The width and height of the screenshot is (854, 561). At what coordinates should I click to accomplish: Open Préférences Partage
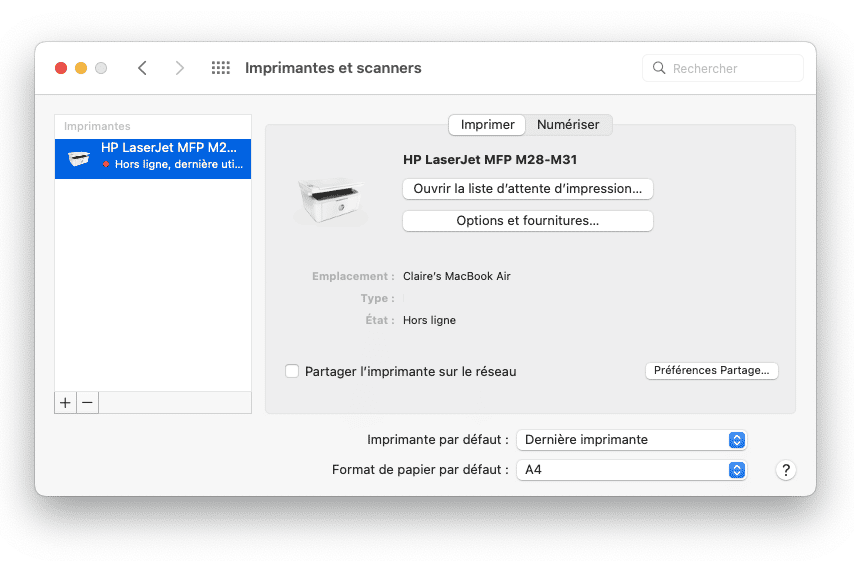pyautogui.click(x=712, y=370)
